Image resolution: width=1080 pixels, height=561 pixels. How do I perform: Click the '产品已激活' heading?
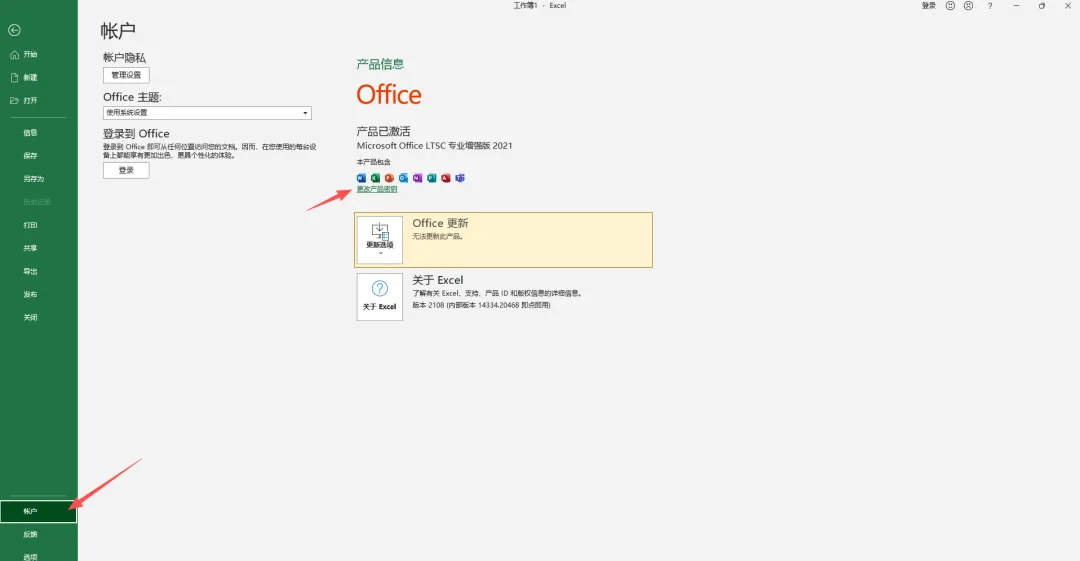[383, 131]
